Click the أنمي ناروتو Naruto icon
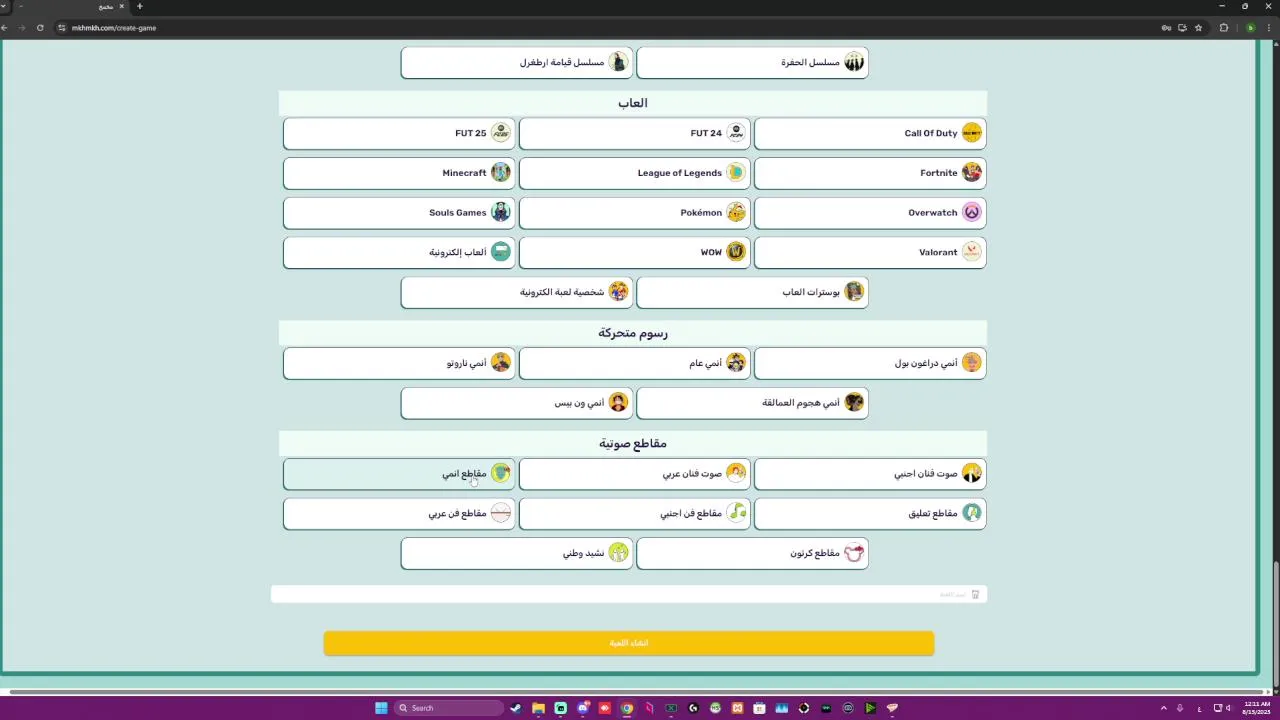 click(x=501, y=363)
